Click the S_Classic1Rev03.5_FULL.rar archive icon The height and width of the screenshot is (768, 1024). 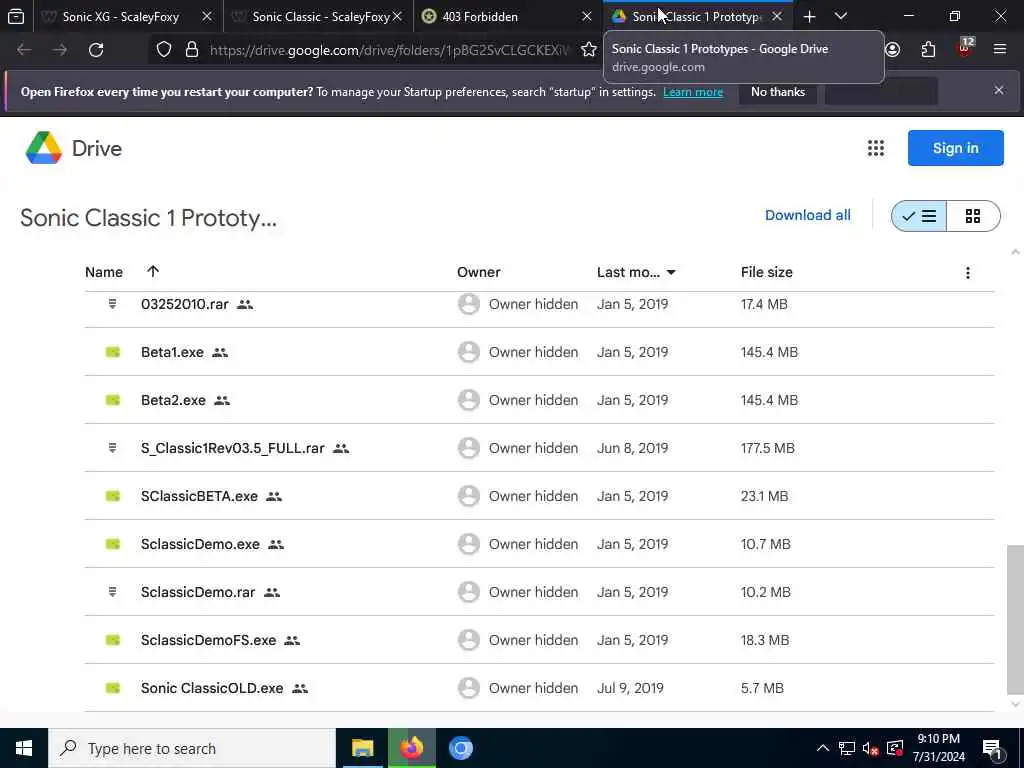[112, 448]
